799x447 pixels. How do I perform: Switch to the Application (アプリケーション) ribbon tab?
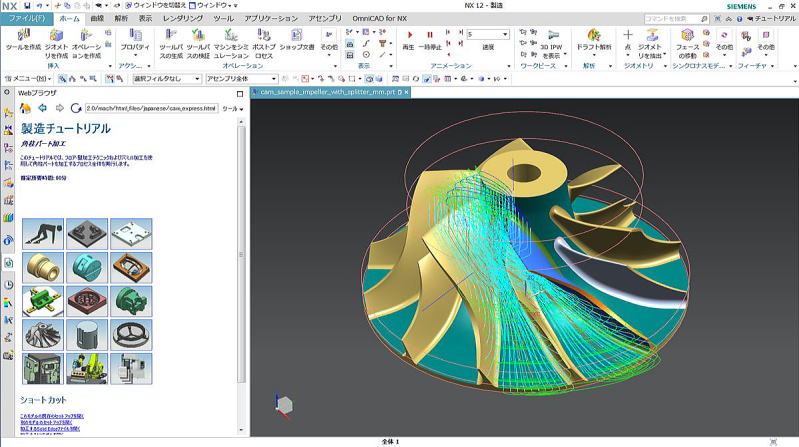(271, 18)
